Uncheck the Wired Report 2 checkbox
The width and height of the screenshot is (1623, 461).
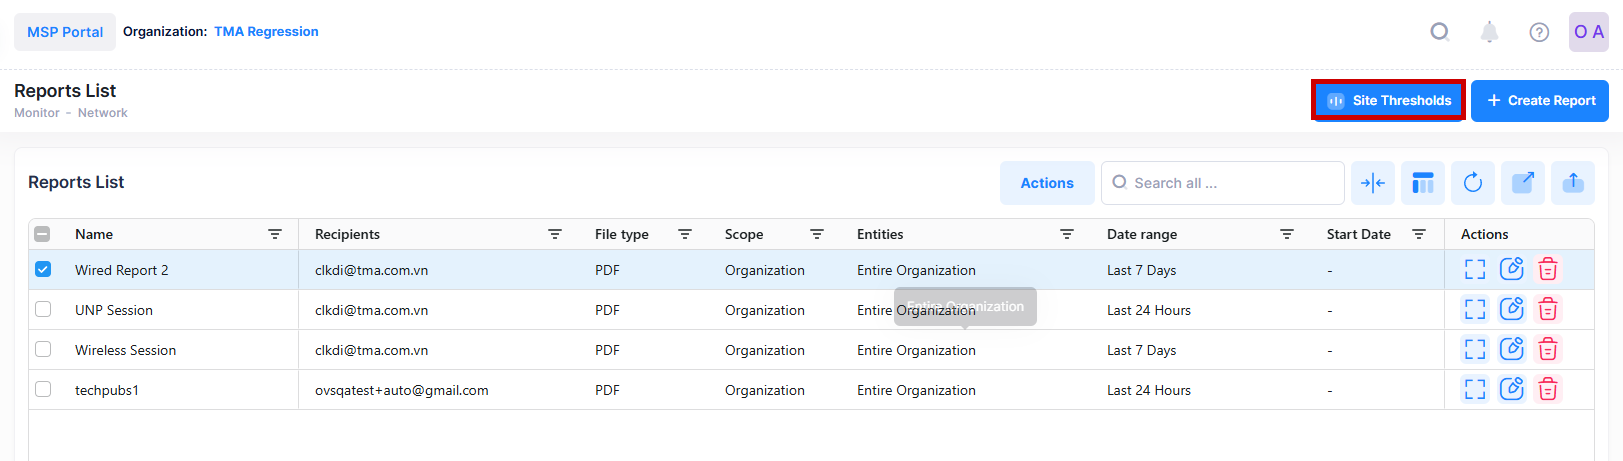coord(43,270)
